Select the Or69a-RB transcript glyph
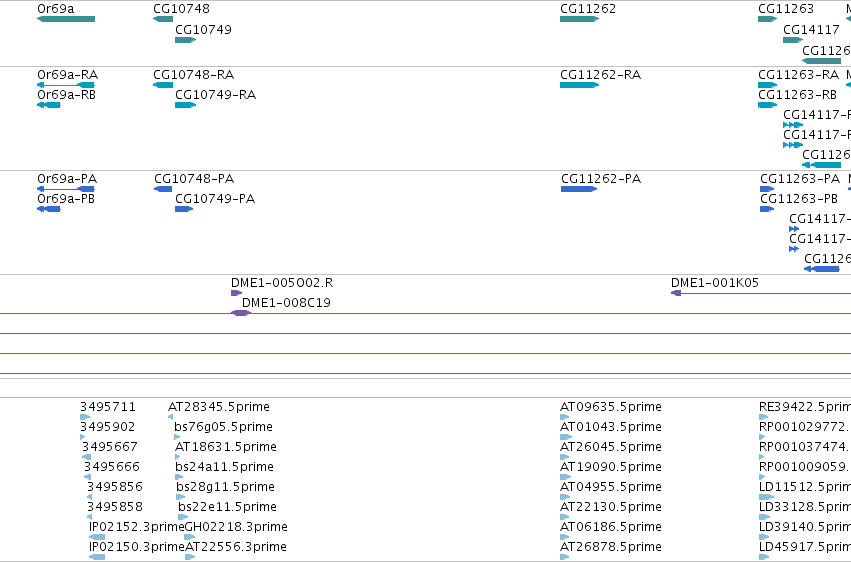This screenshot has height=562, width=851. pos(49,105)
